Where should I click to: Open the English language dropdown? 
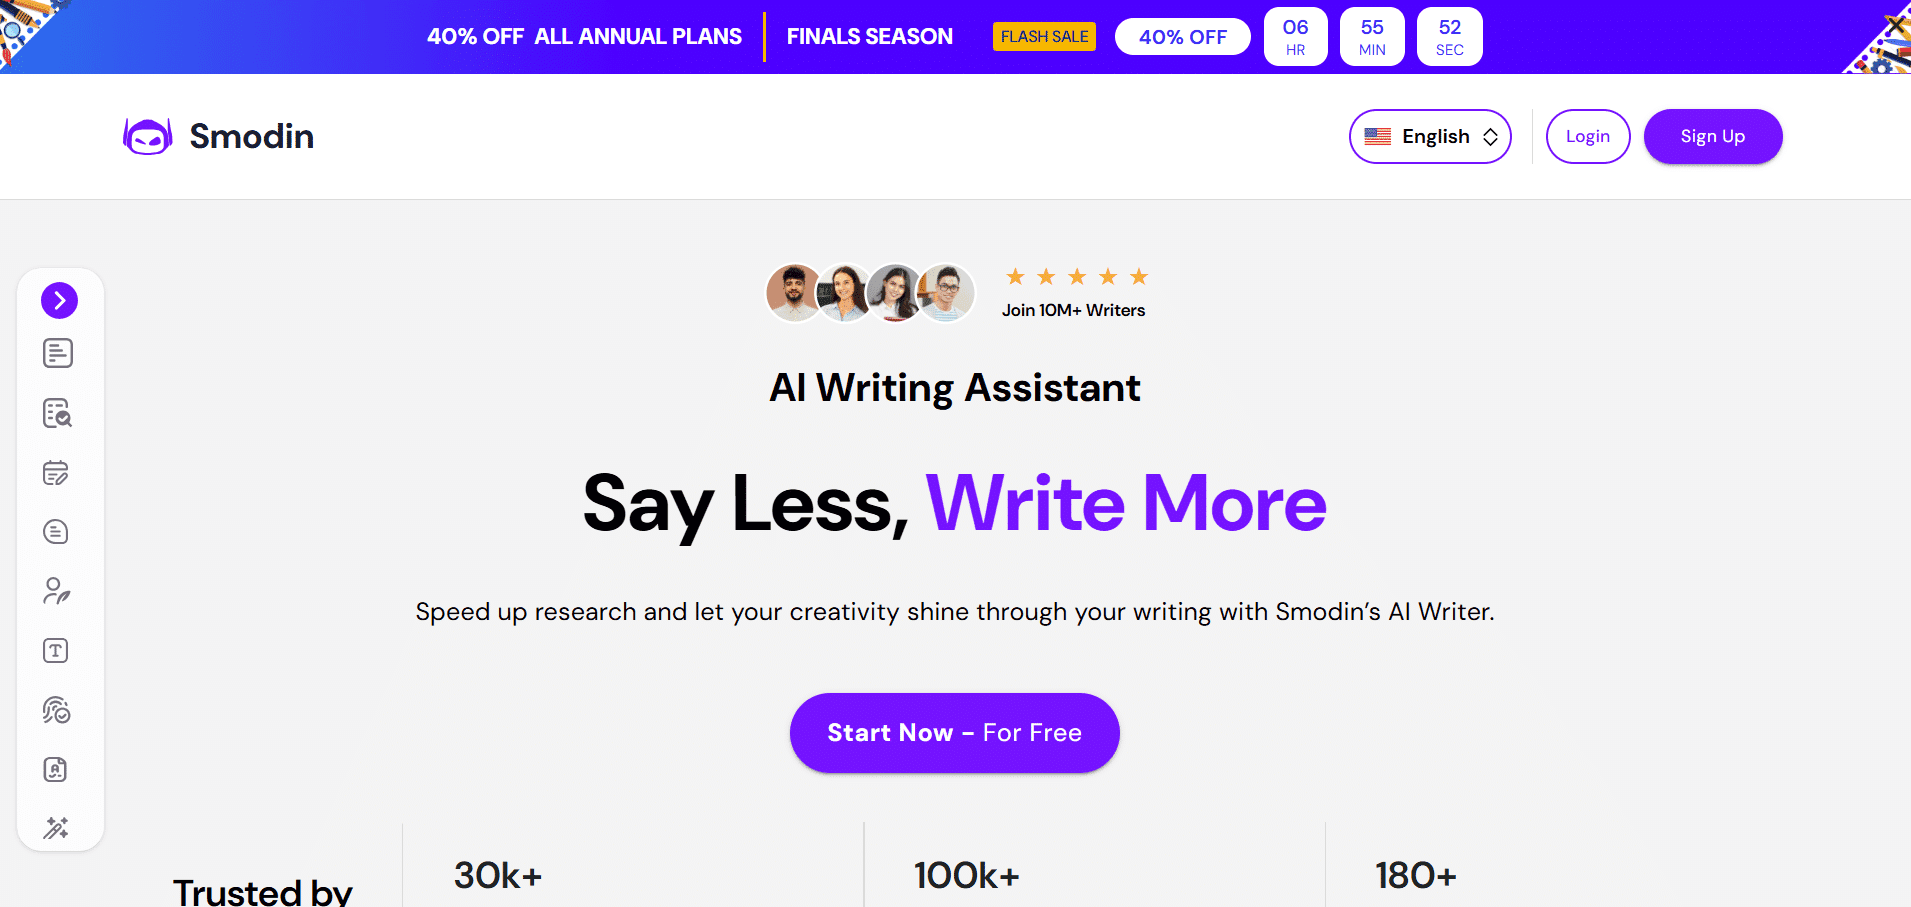click(1429, 137)
